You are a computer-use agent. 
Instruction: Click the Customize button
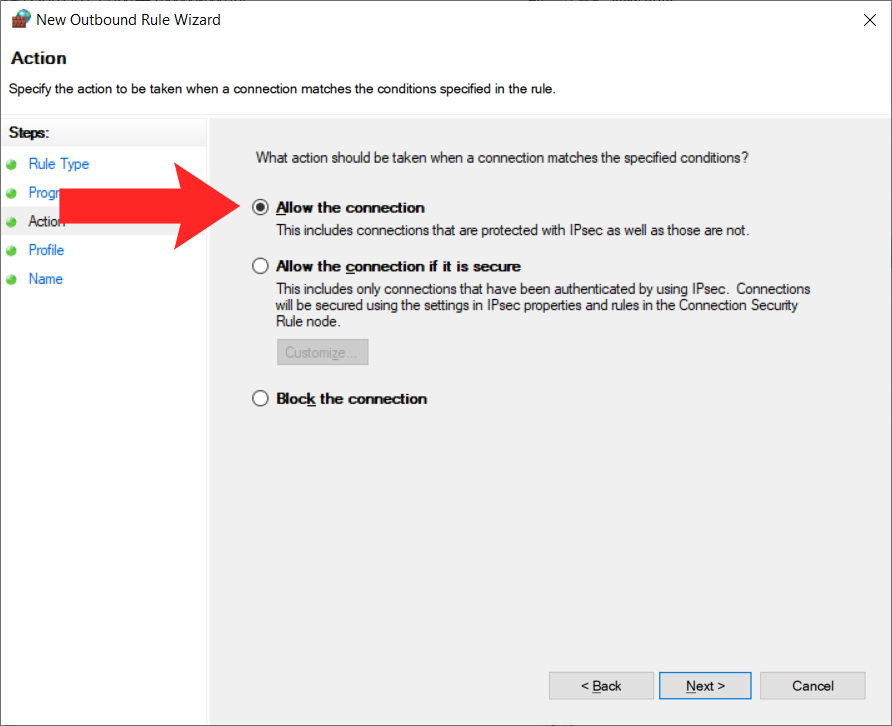click(322, 353)
